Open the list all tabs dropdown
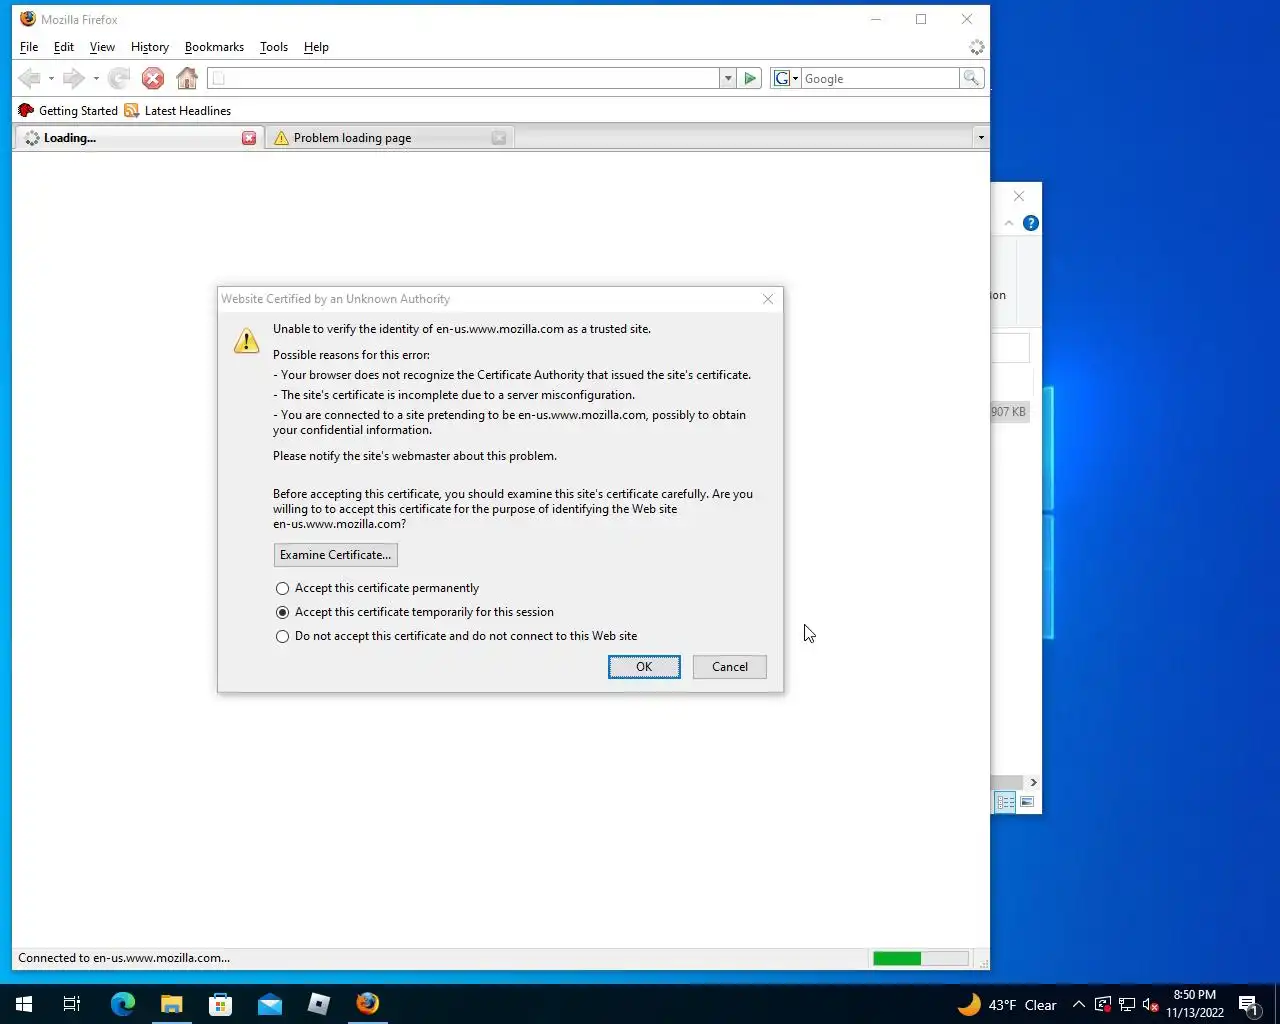The width and height of the screenshot is (1280, 1024). point(980,138)
